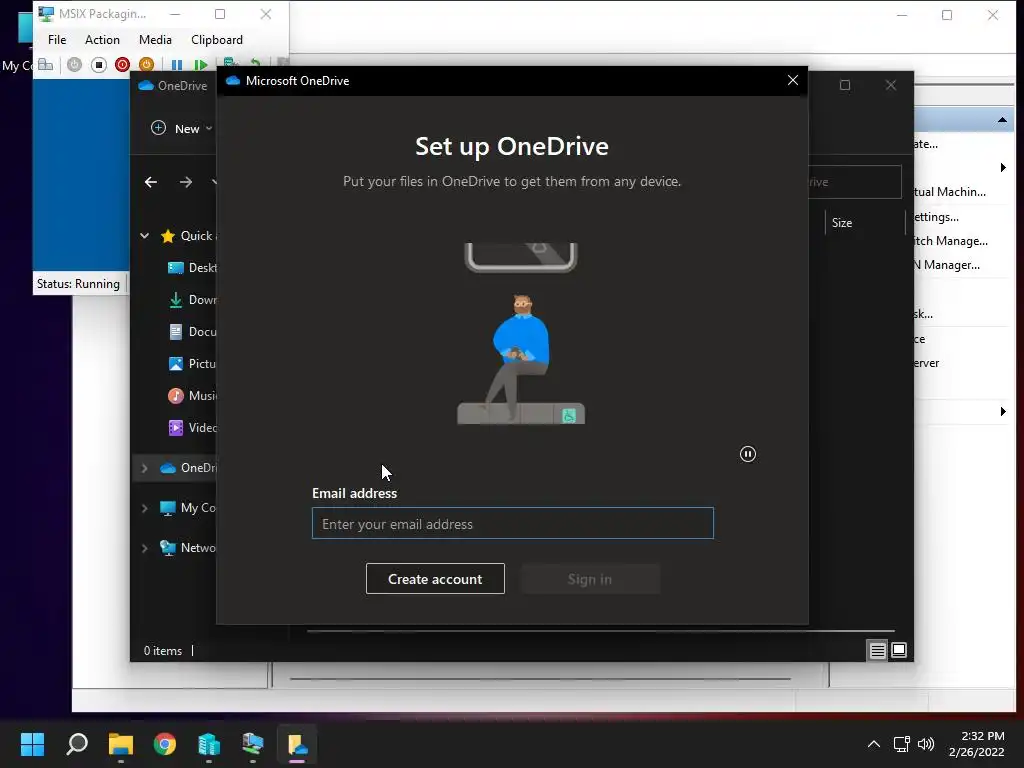Open the Pictures folder in the sidebar
The width and height of the screenshot is (1024, 768).
[x=193, y=364]
